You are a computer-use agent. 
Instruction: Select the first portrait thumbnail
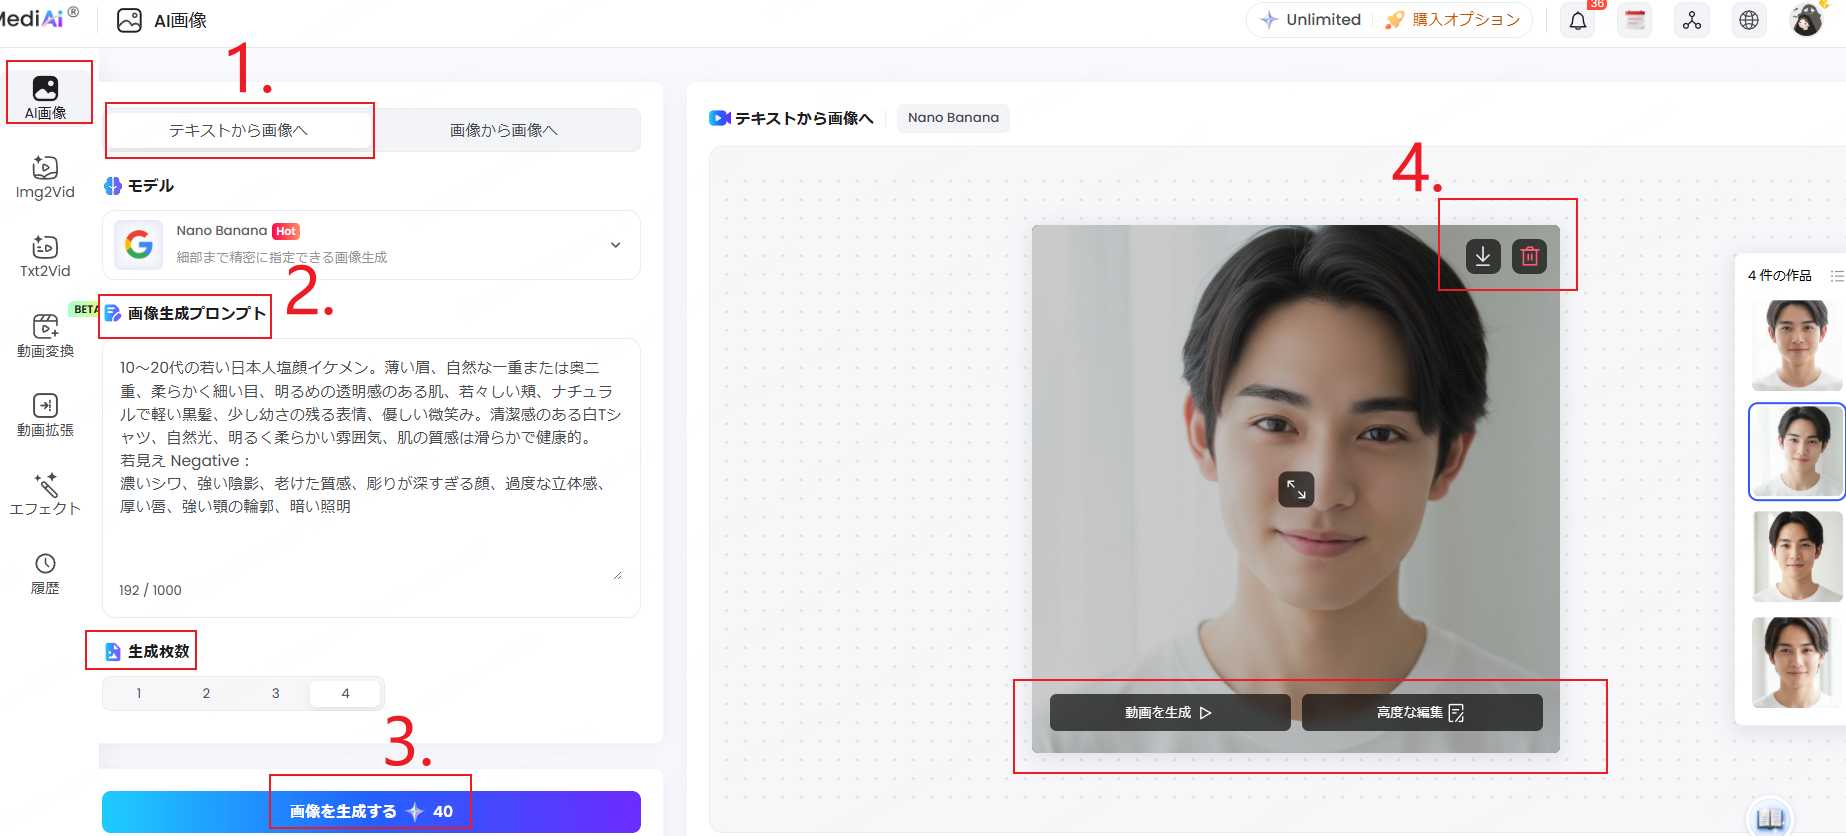tap(1797, 345)
